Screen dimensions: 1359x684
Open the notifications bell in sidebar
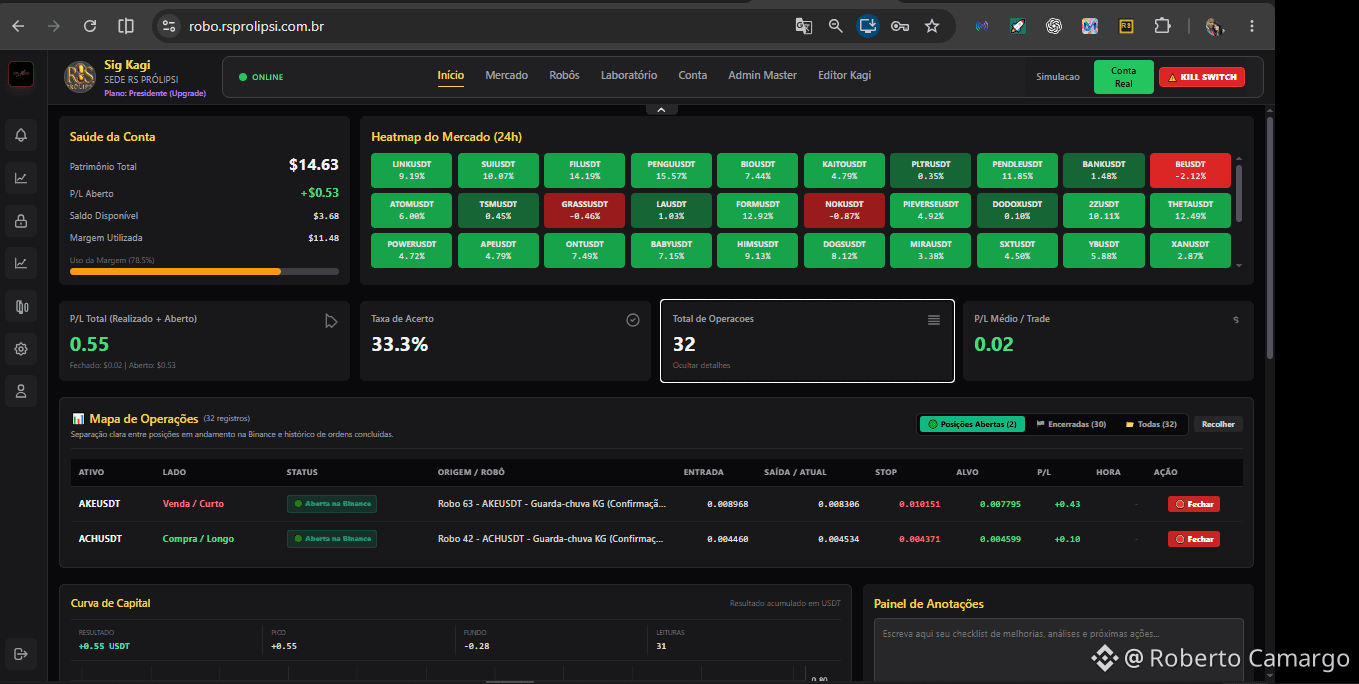[20, 135]
